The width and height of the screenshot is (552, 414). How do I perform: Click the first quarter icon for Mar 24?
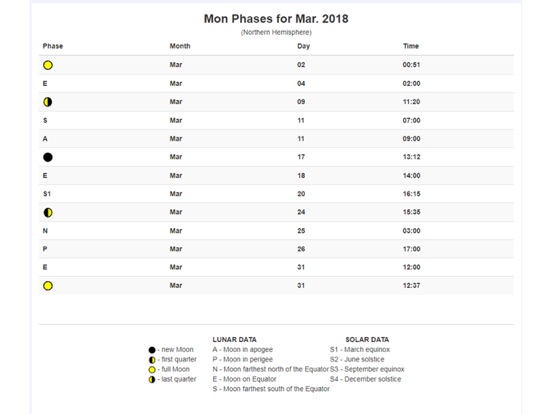click(x=48, y=213)
